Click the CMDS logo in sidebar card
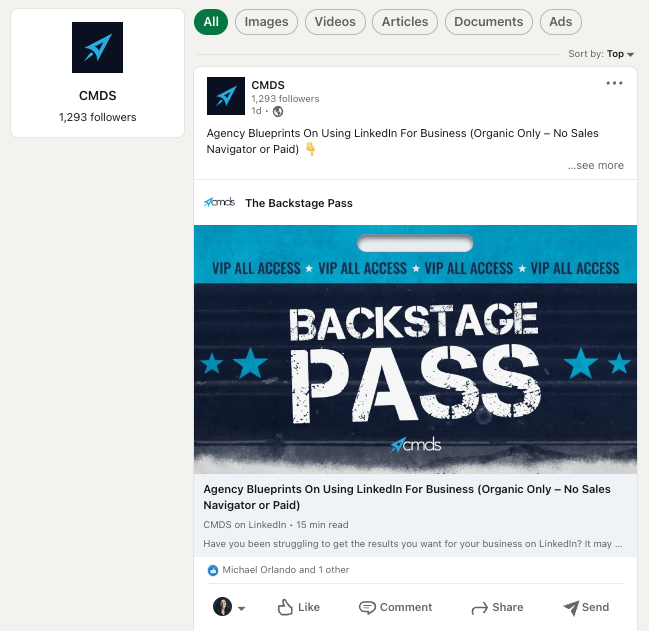Screen dimensions: 649x631 pos(97,48)
